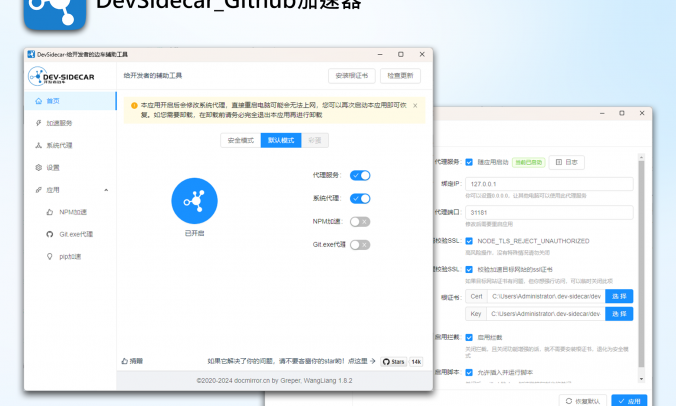Click the big blue 已开启 circle button
676x406 pixels.
click(194, 201)
